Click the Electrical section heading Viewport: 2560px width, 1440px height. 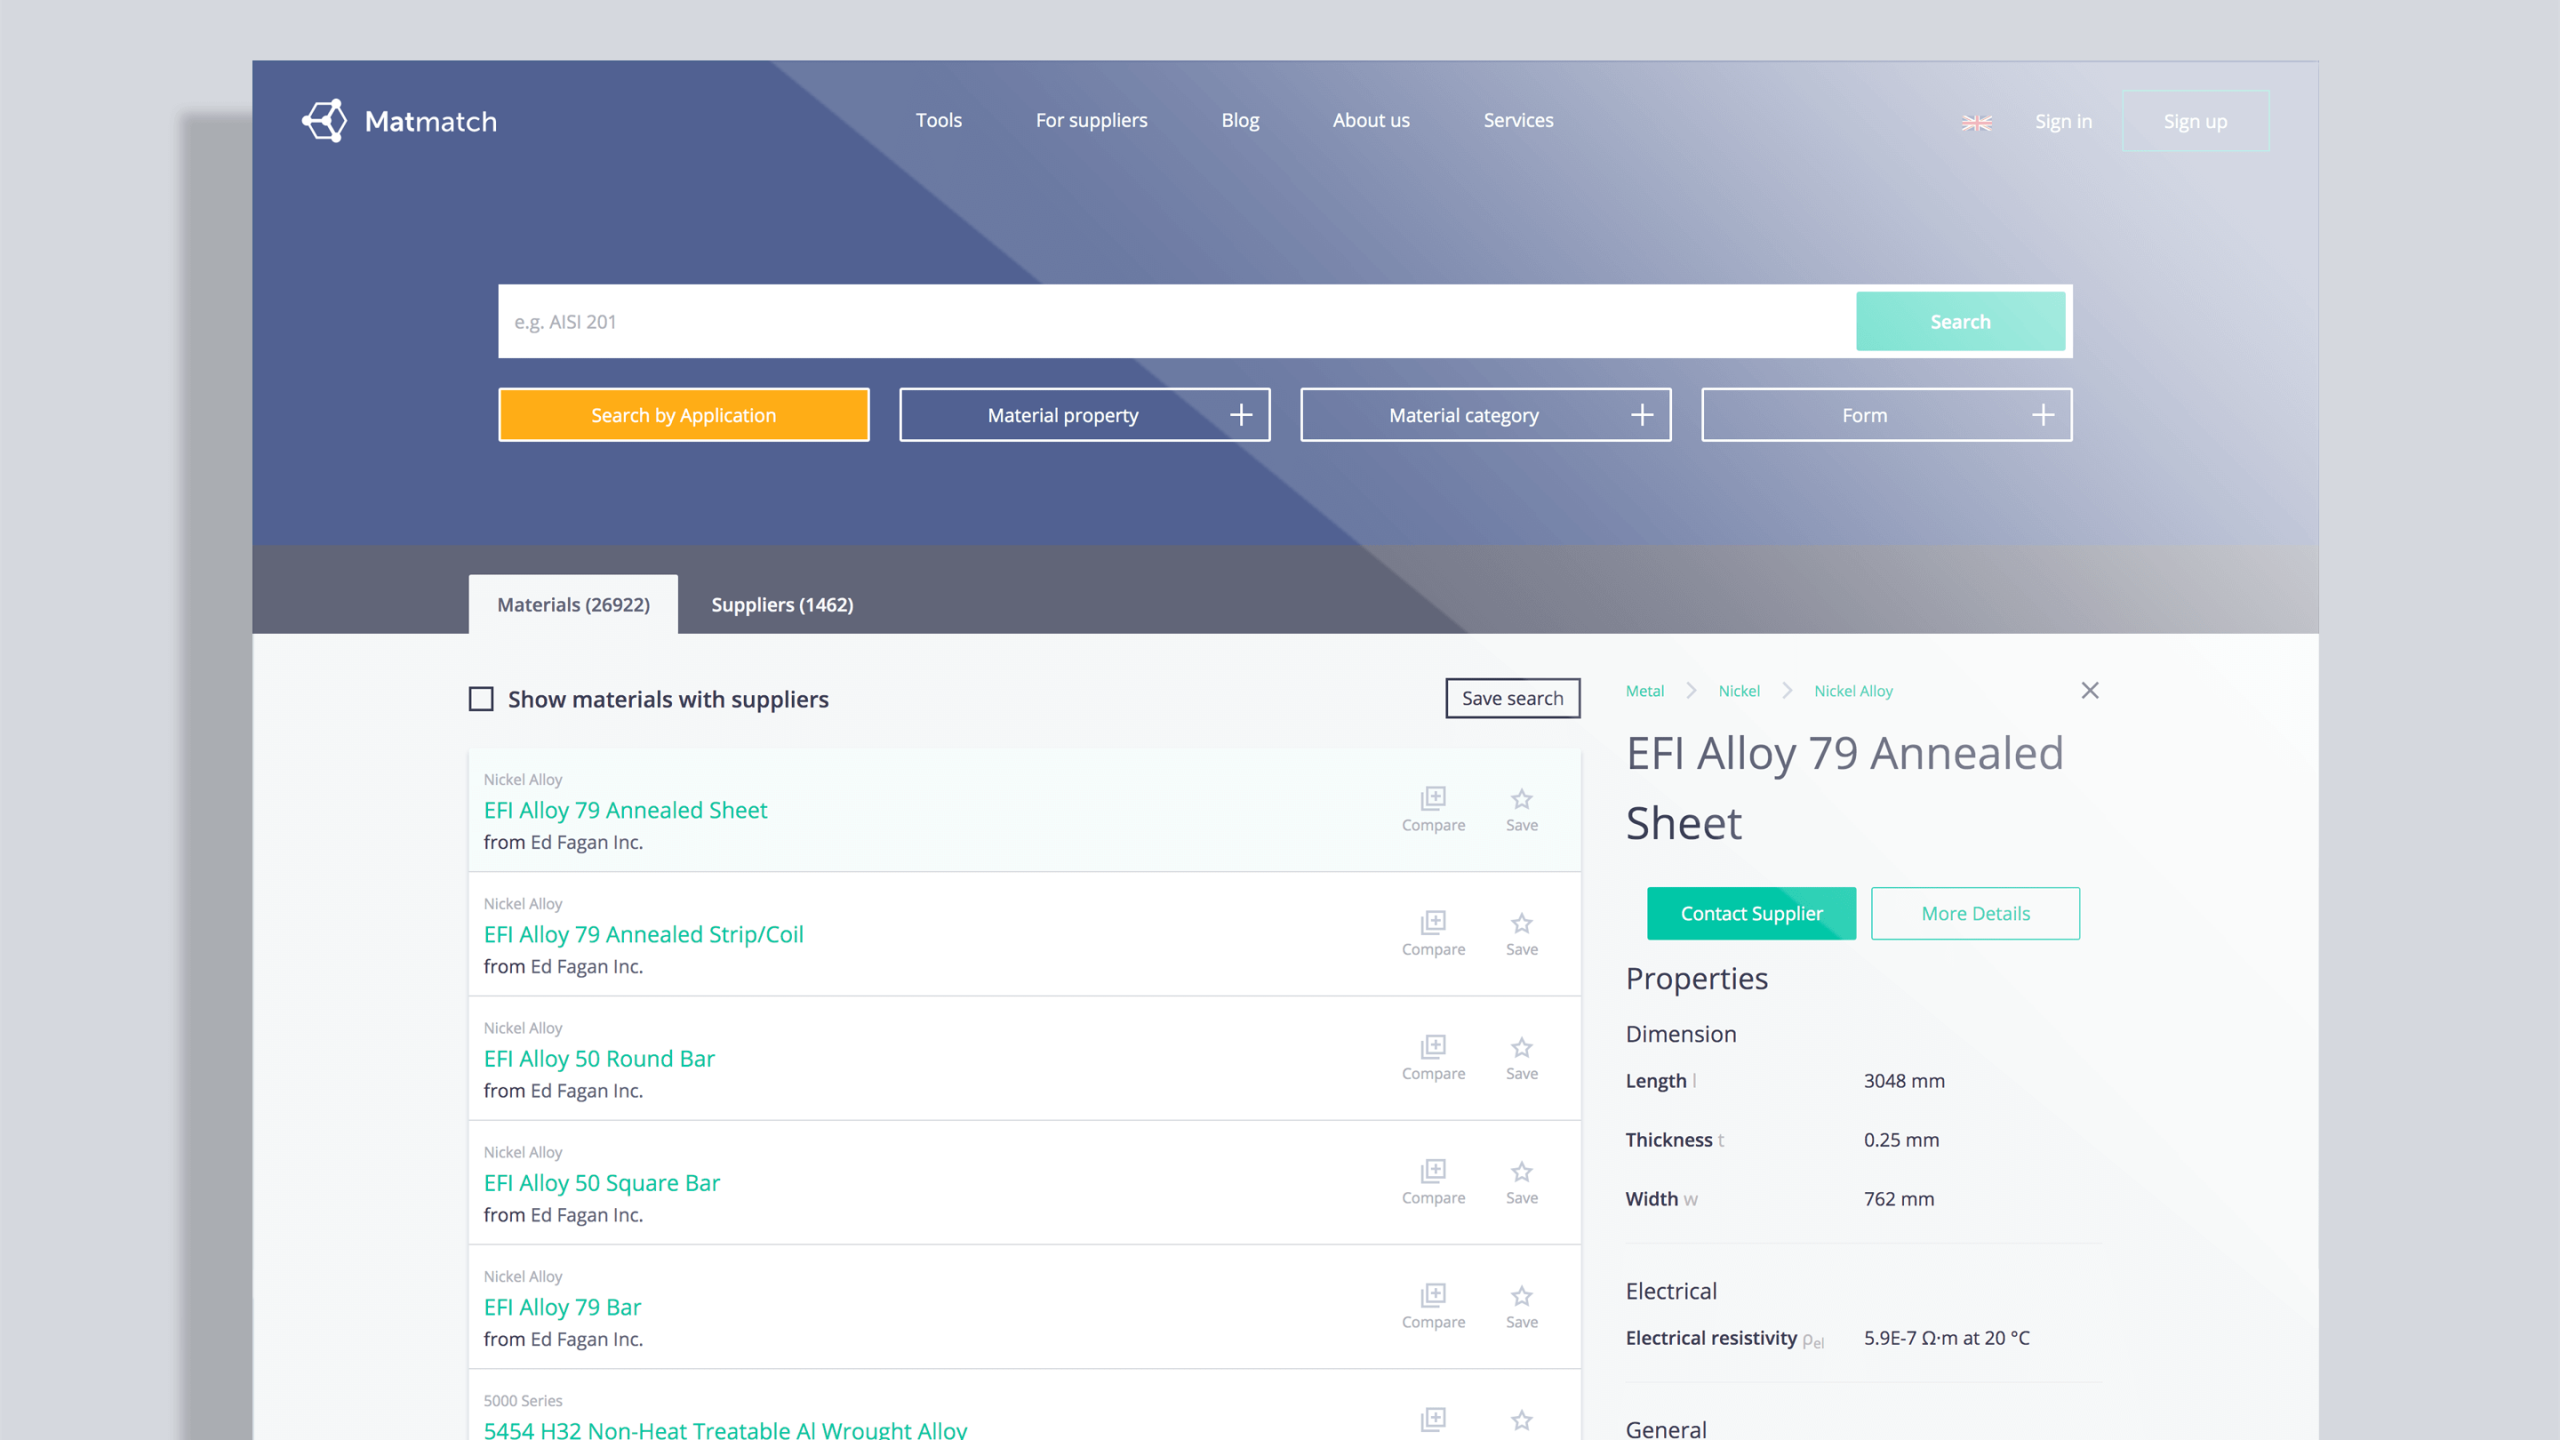tap(1671, 1290)
